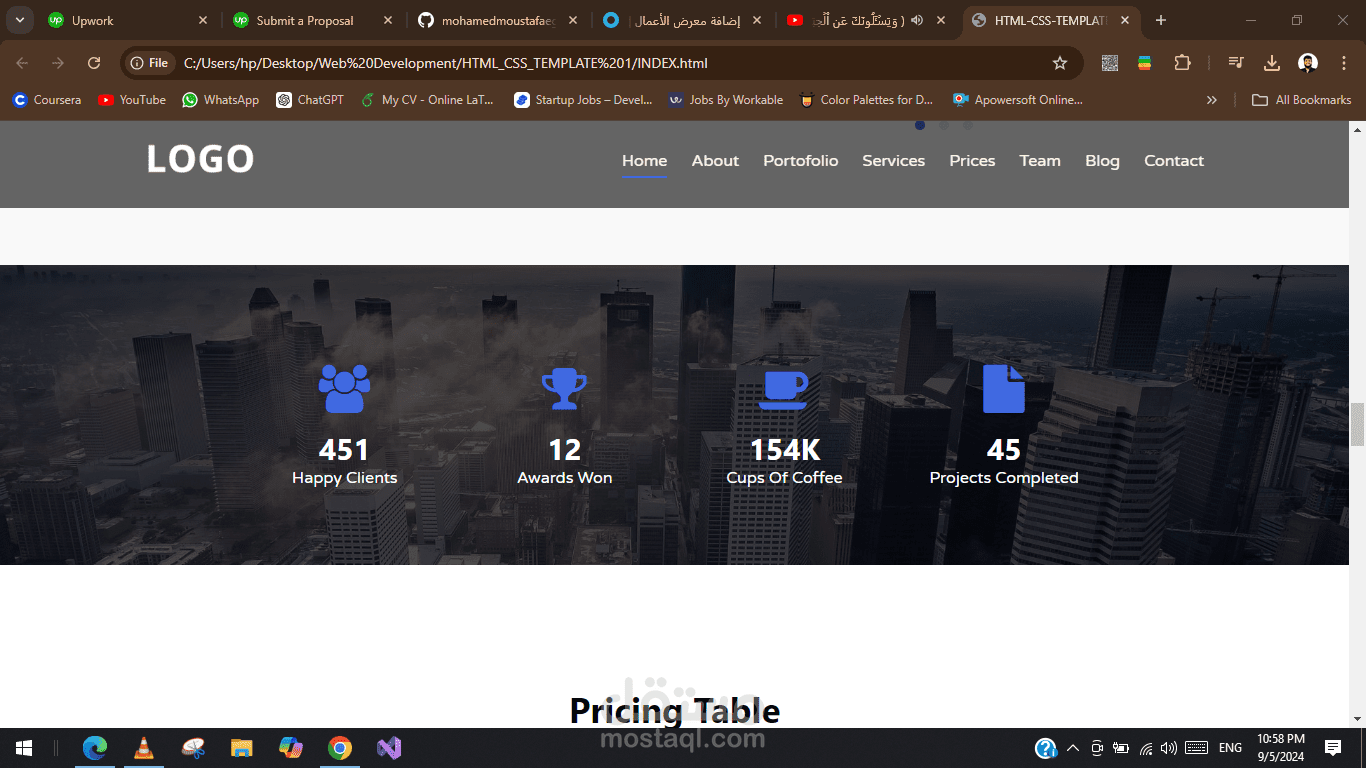Open the Portofolio nav link
1366x768 pixels.
tap(800, 161)
